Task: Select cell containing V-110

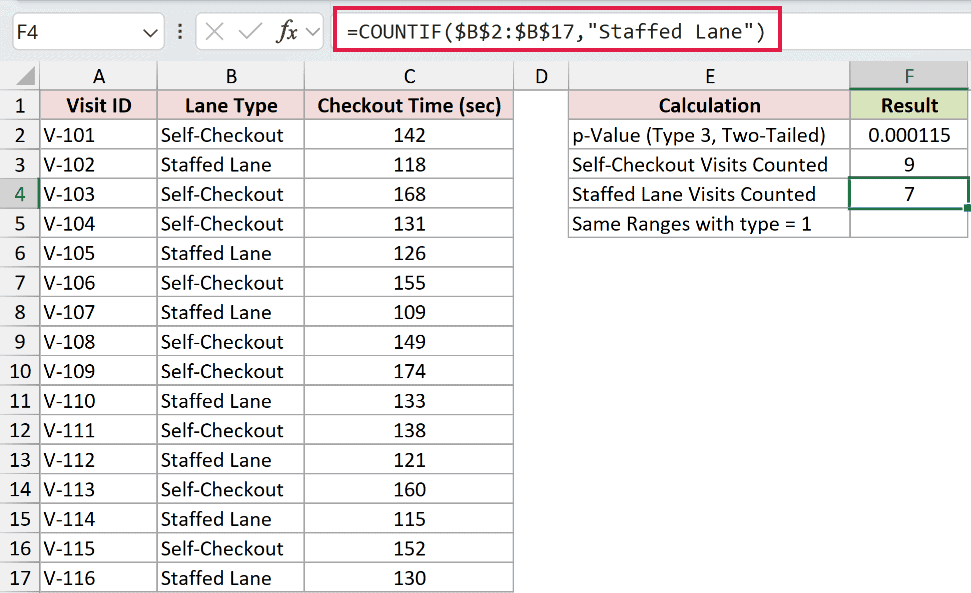Action: [98, 400]
